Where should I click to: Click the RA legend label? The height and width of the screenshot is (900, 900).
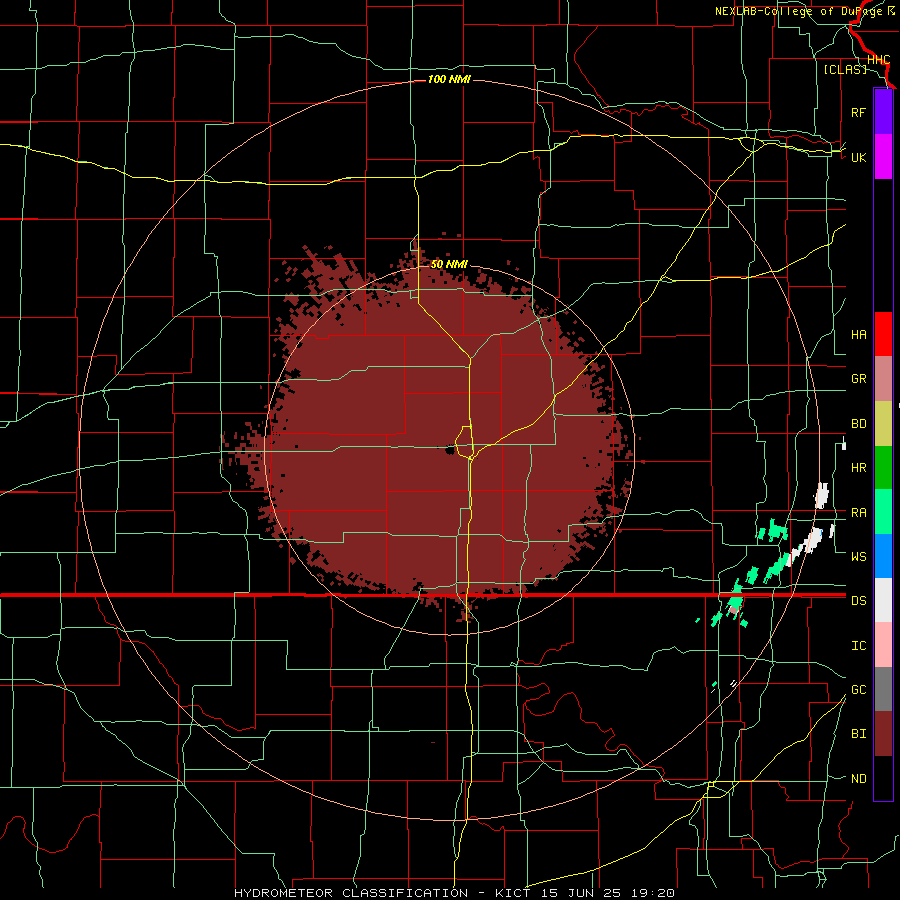(858, 513)
